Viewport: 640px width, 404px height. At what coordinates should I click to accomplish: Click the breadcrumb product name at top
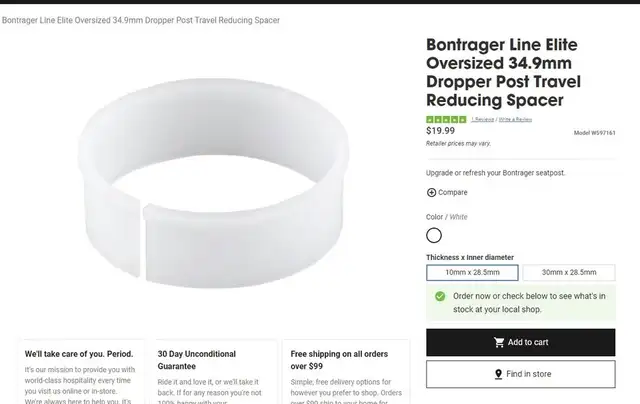[141, 20]
